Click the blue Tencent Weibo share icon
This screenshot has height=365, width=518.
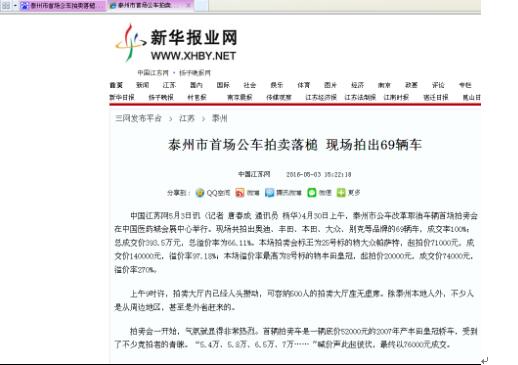click(269, 193)
